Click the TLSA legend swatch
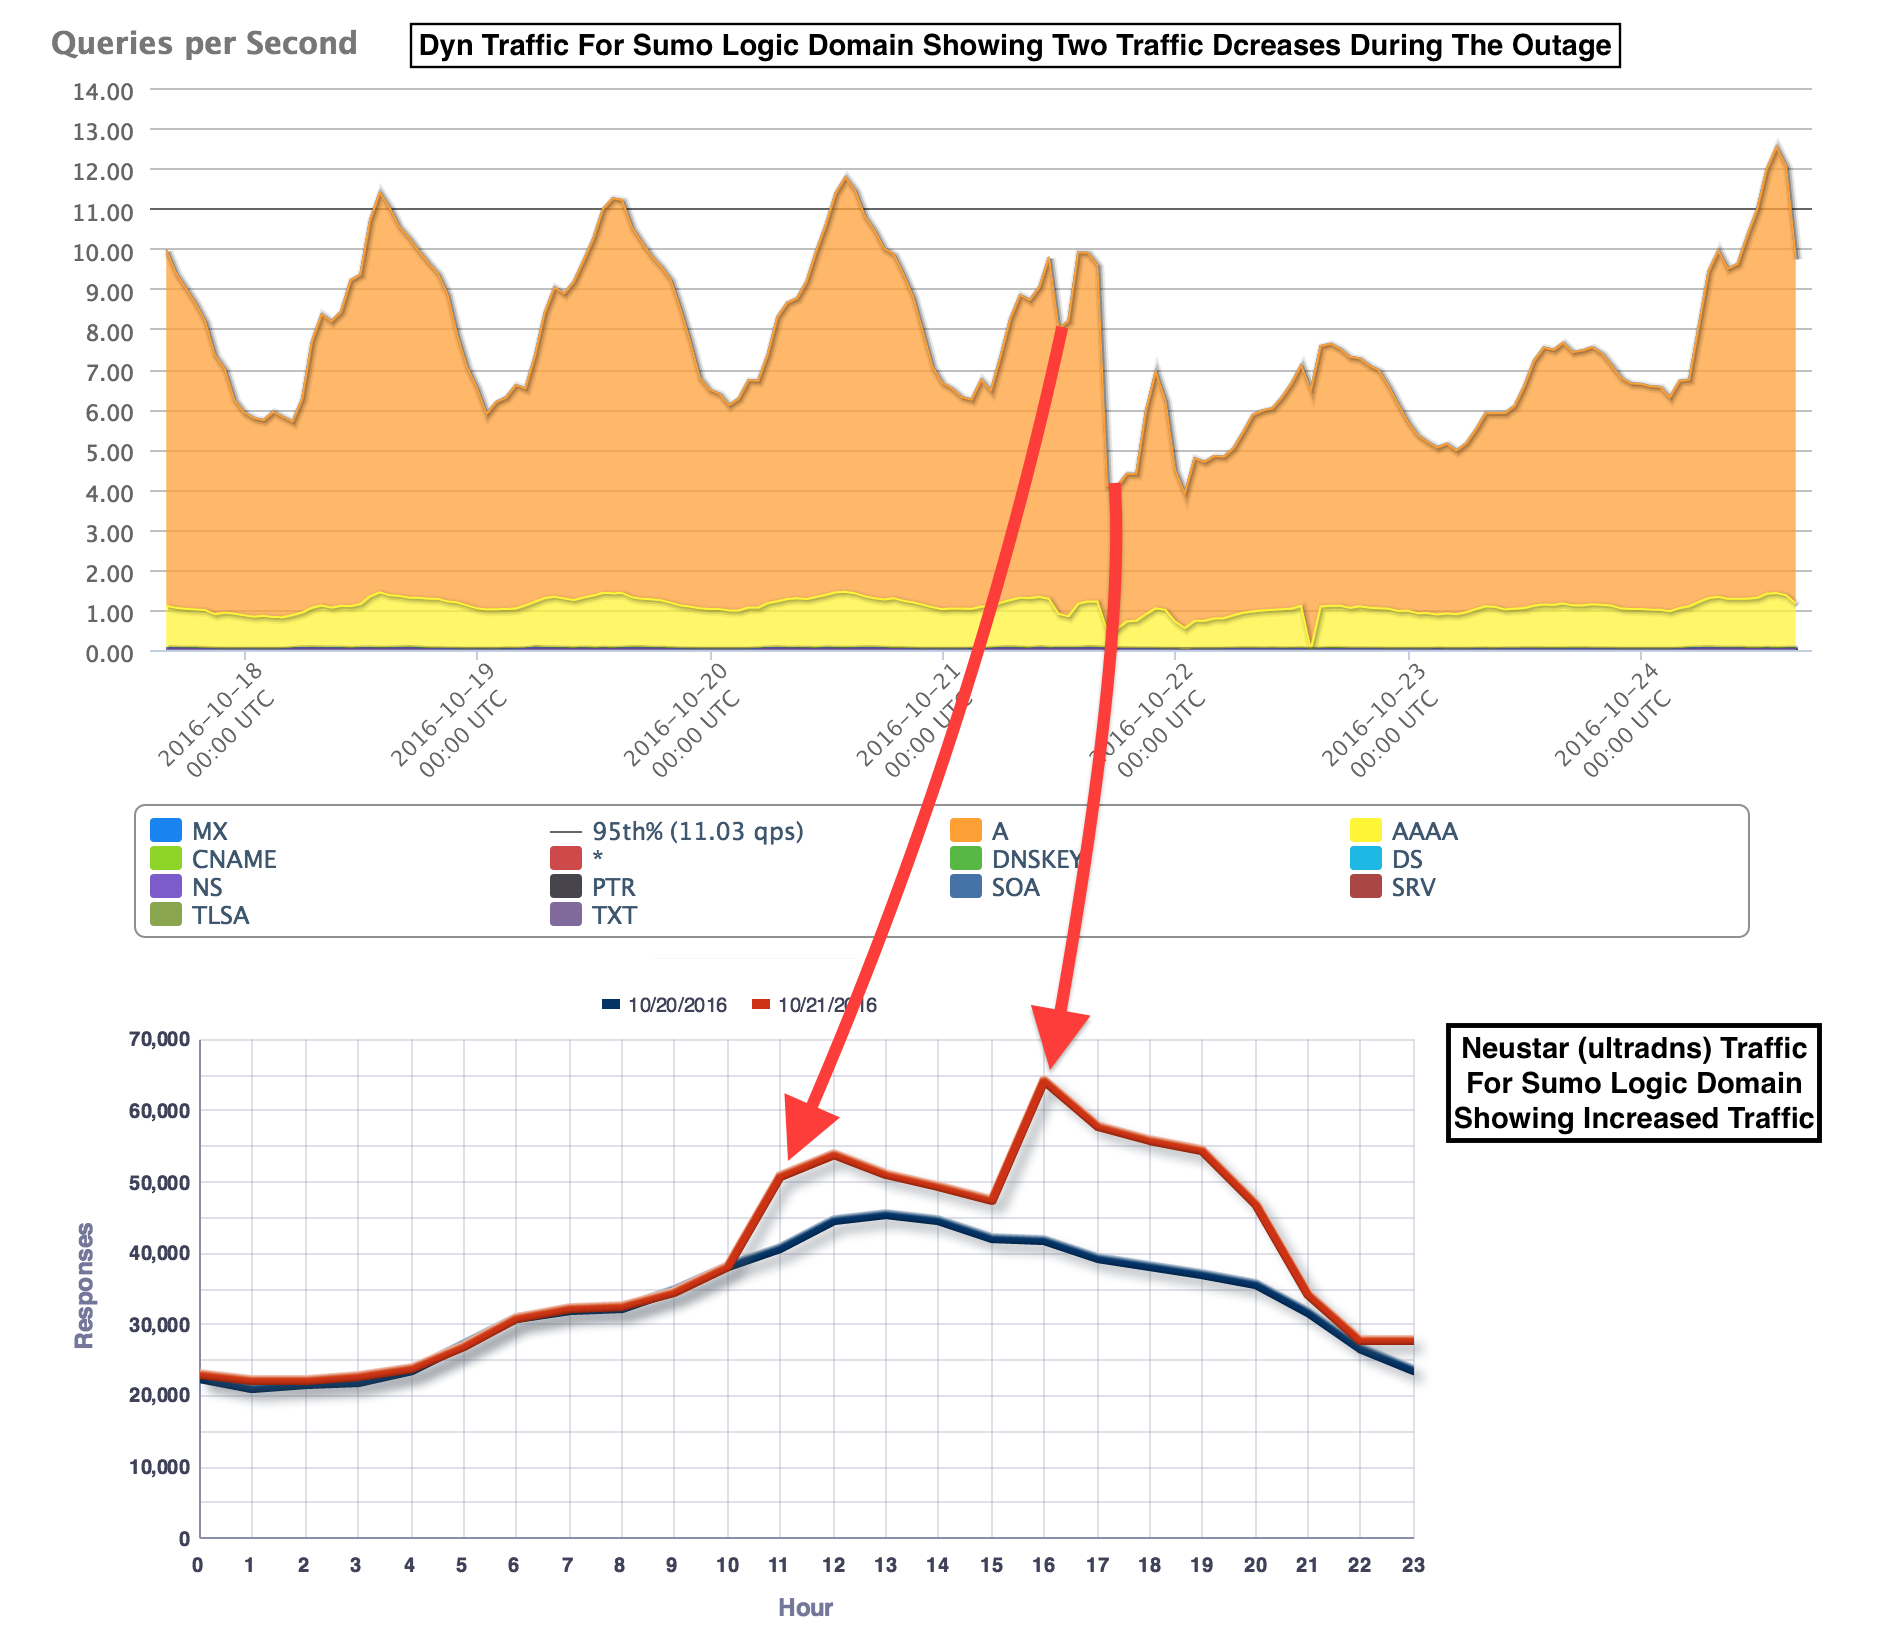This screenshot has width=1898, height=1640. 165,914
